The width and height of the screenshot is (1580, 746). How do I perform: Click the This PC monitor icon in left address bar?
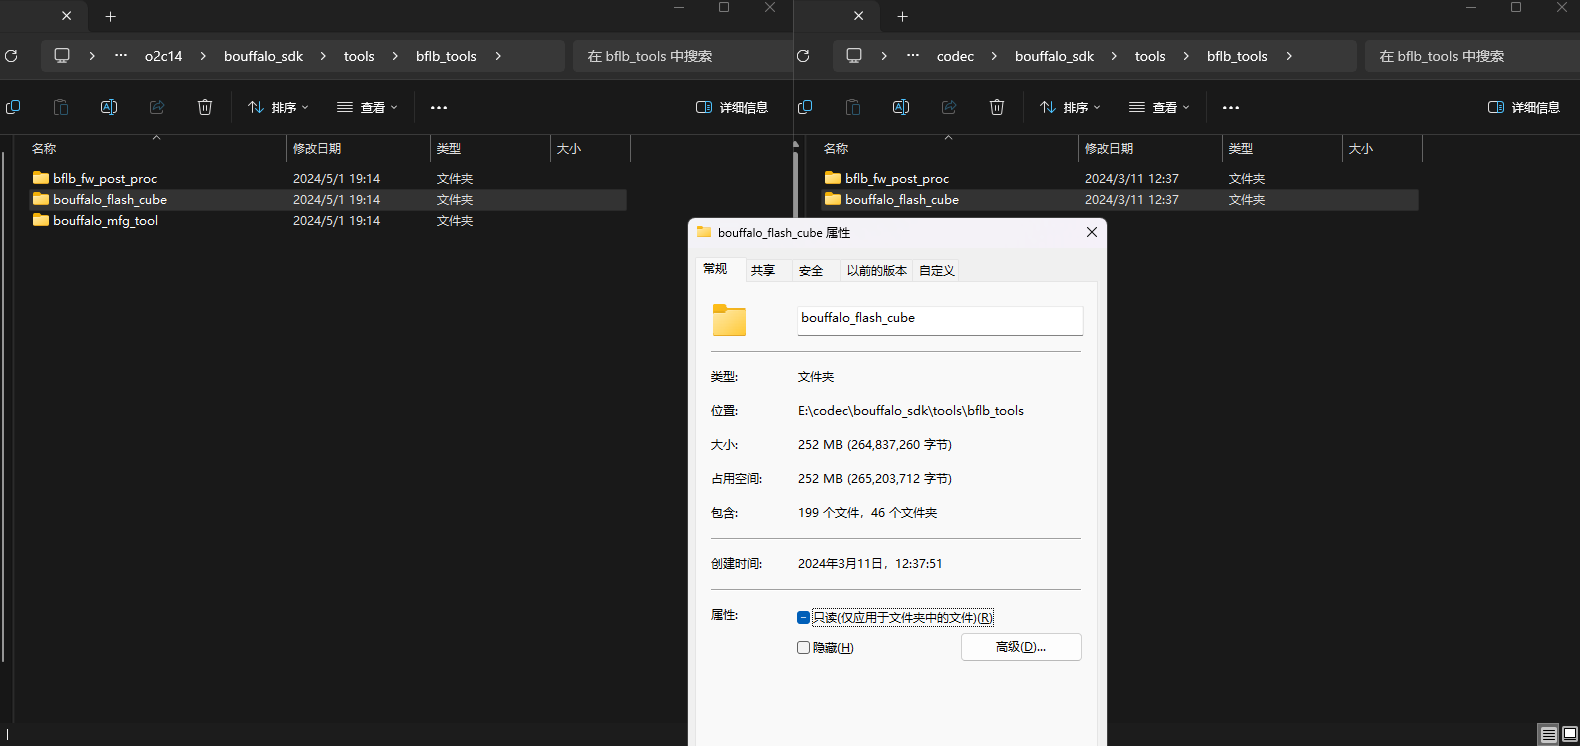(62, 56)
